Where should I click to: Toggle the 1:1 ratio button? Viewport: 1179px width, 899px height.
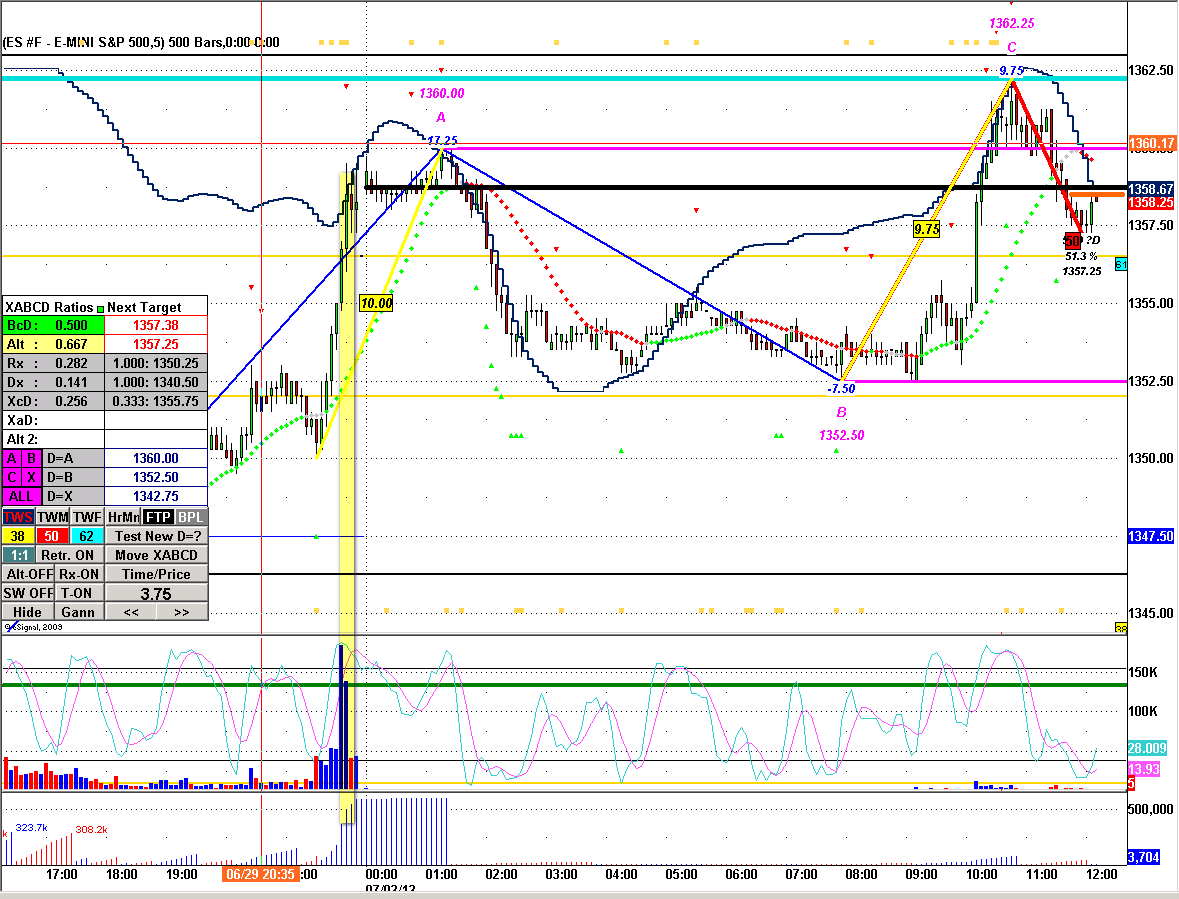(19, 555)
